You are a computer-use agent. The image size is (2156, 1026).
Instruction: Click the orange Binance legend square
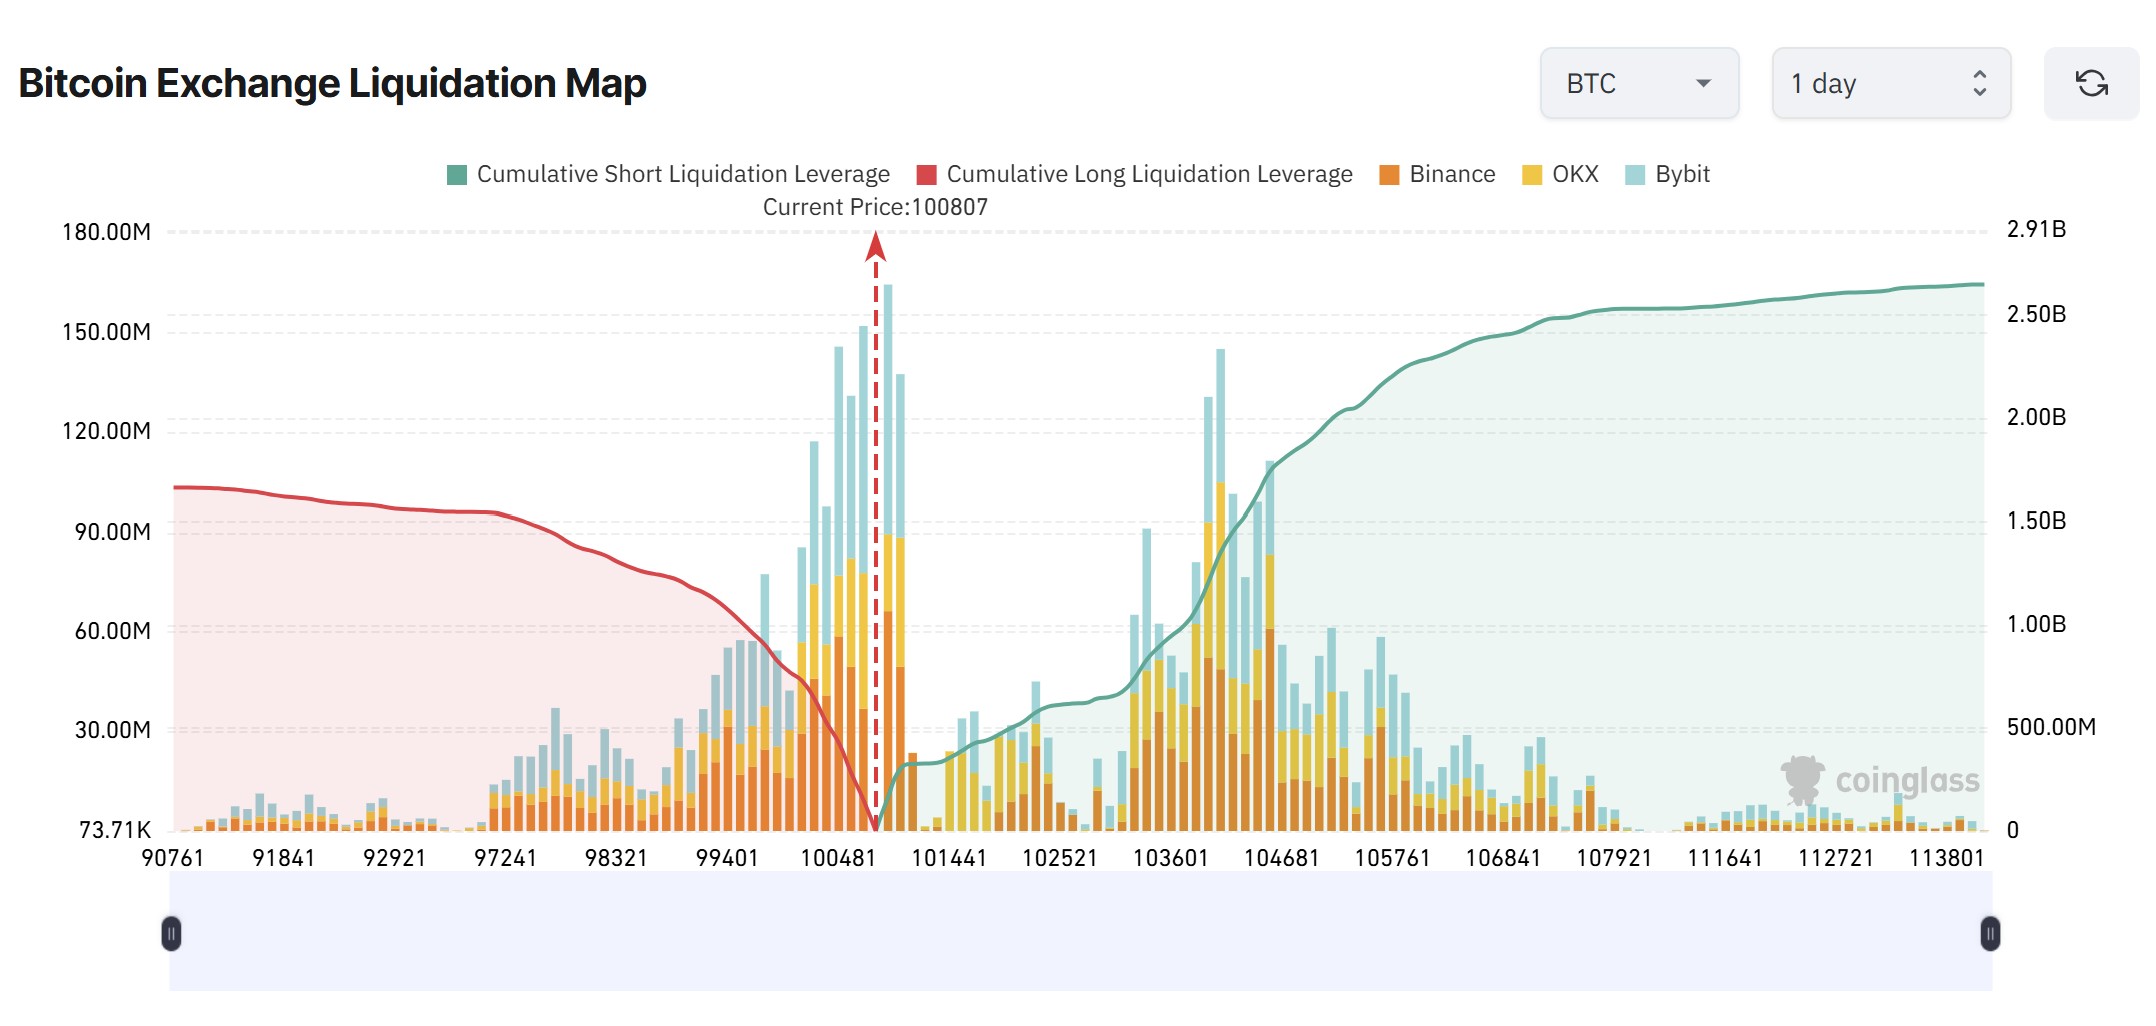1389,173
